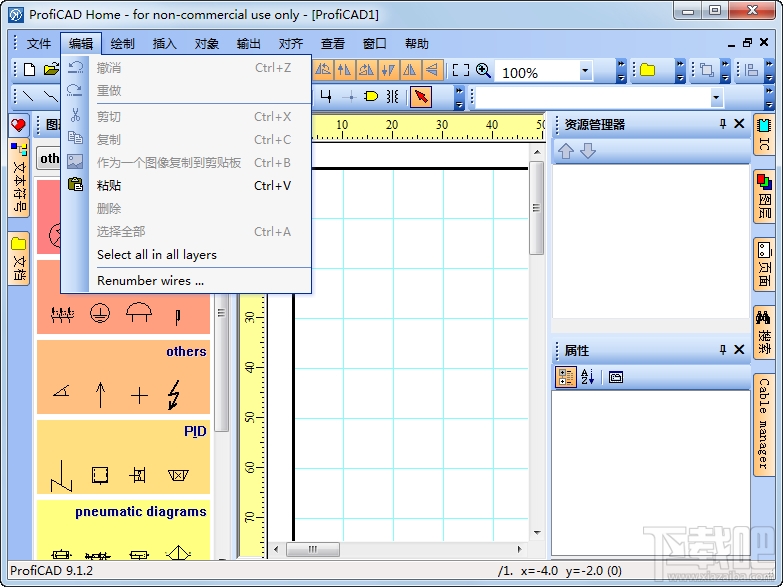Click the down arrow in resource manager
Image resolution: width=783 pixels, height=587 pixels.
point(588,151)
